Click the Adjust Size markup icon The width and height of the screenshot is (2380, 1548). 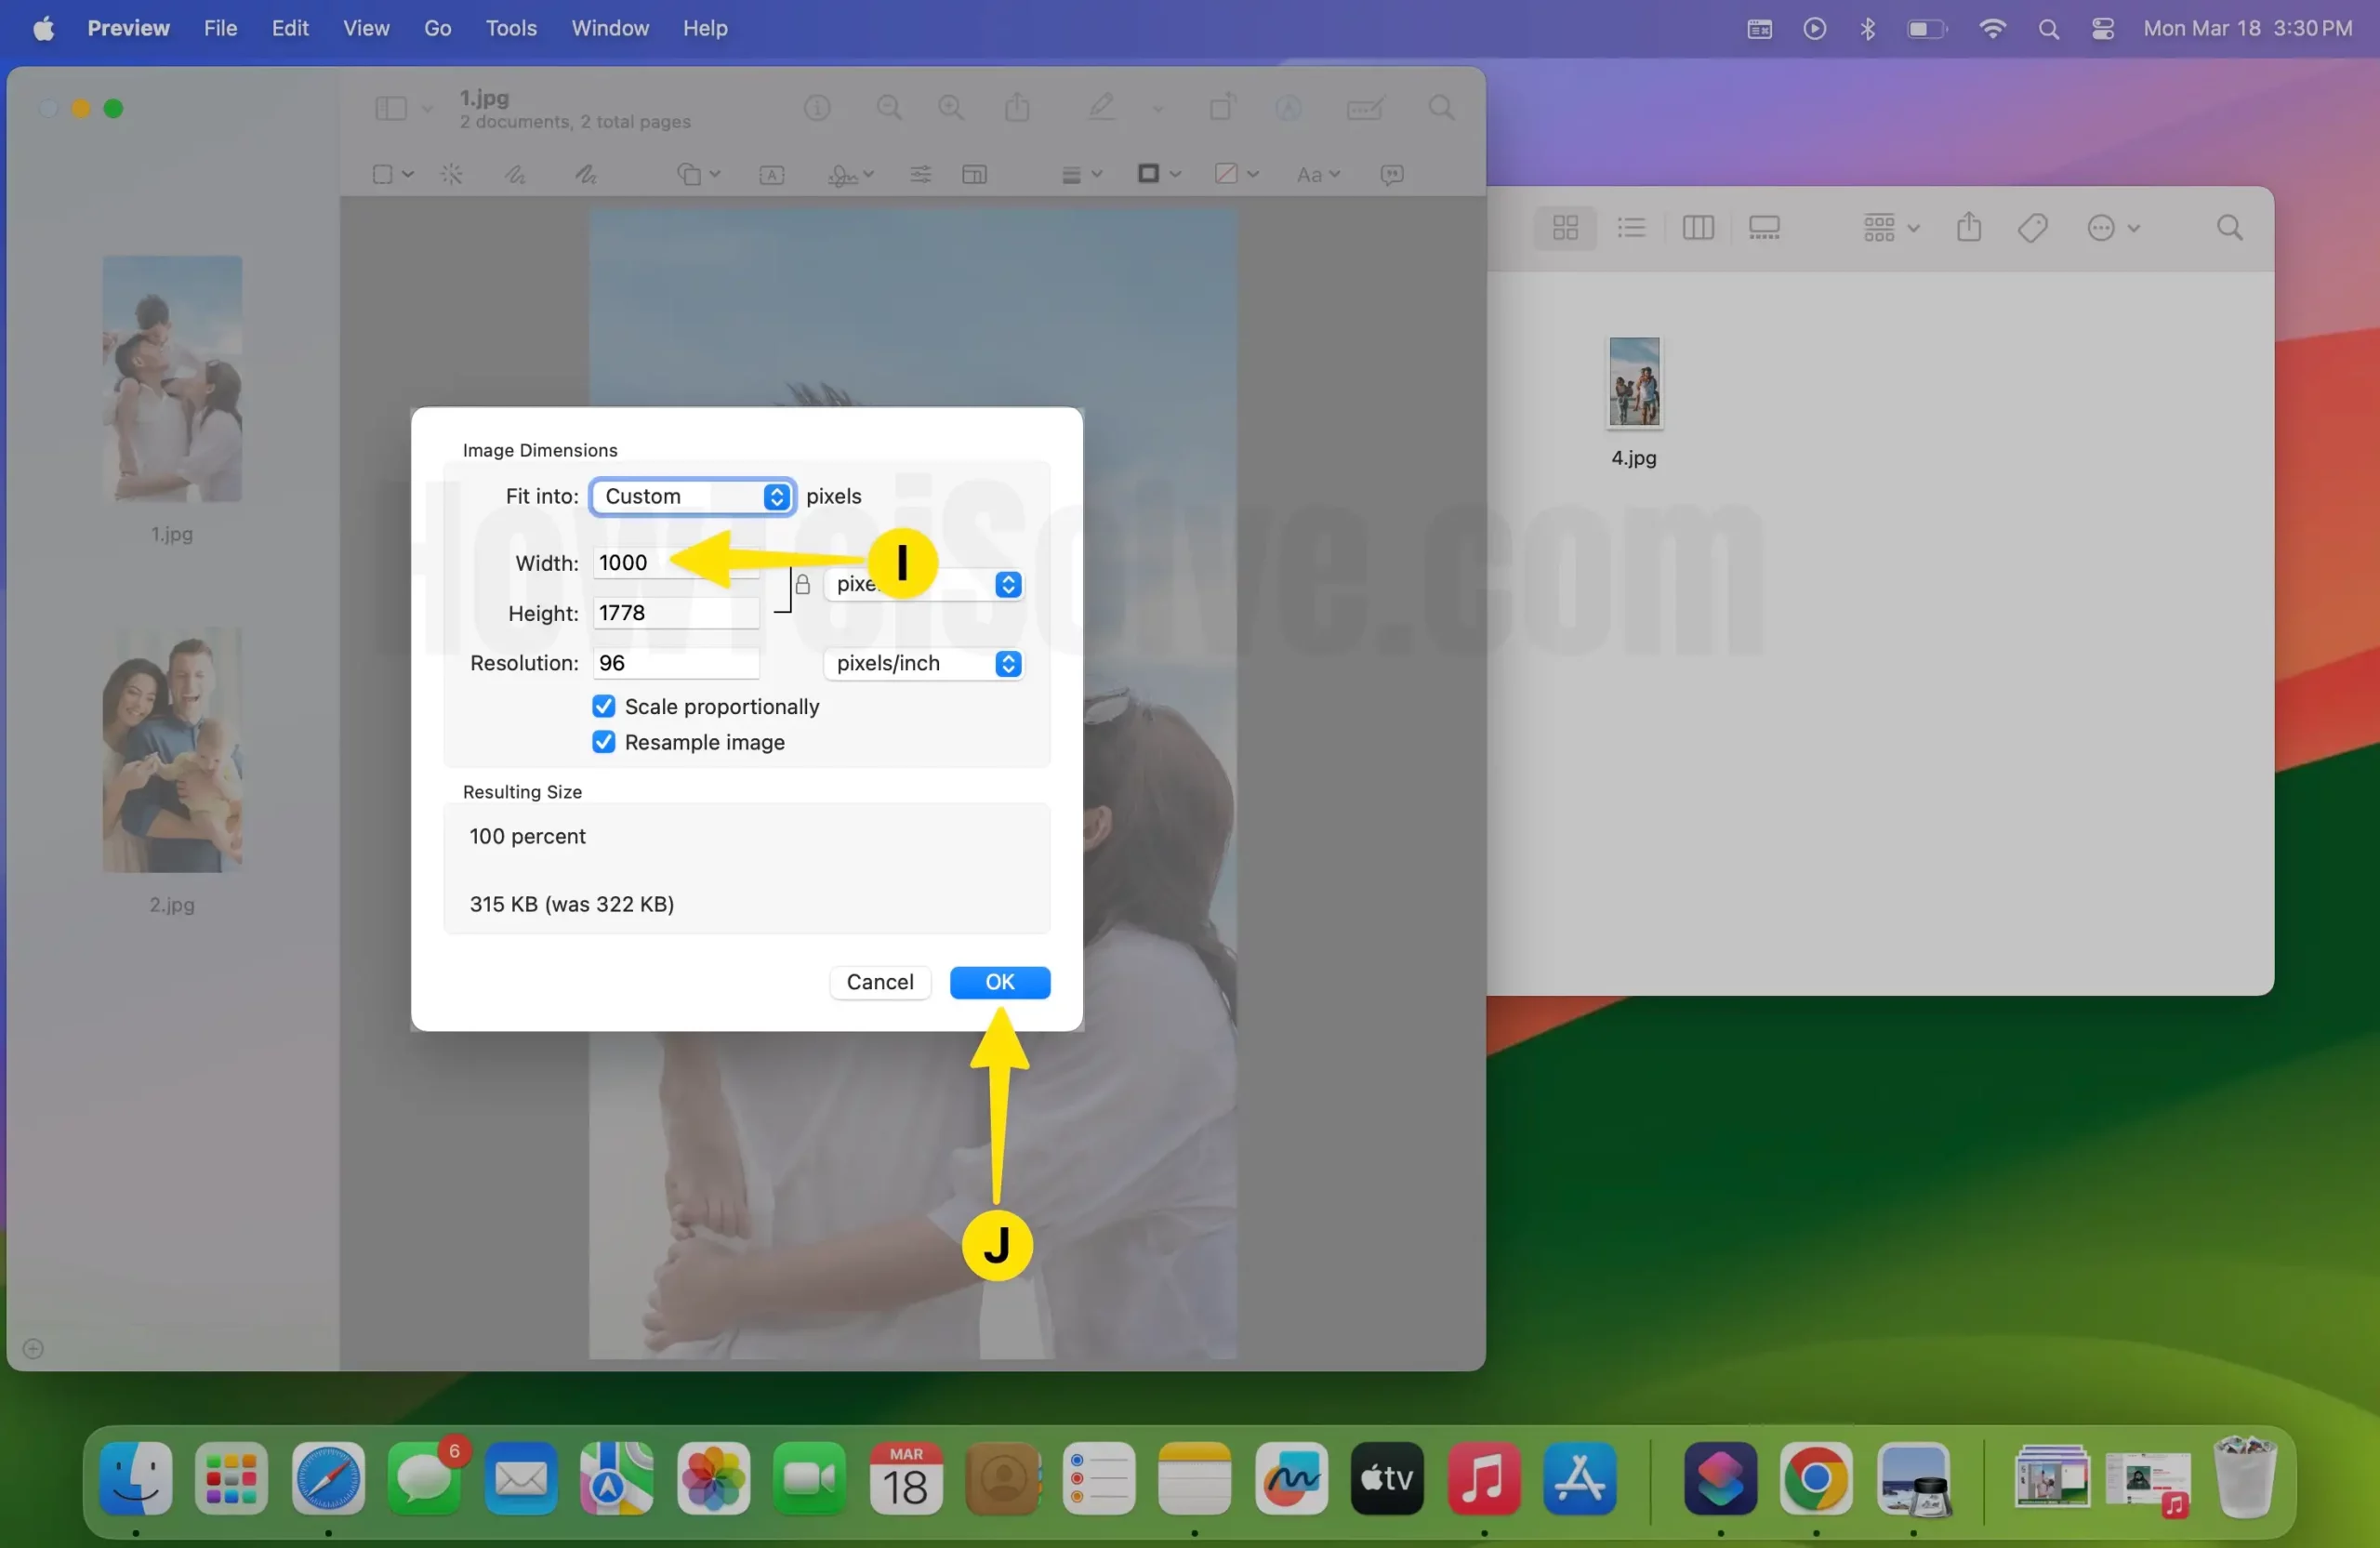(974, 174)
